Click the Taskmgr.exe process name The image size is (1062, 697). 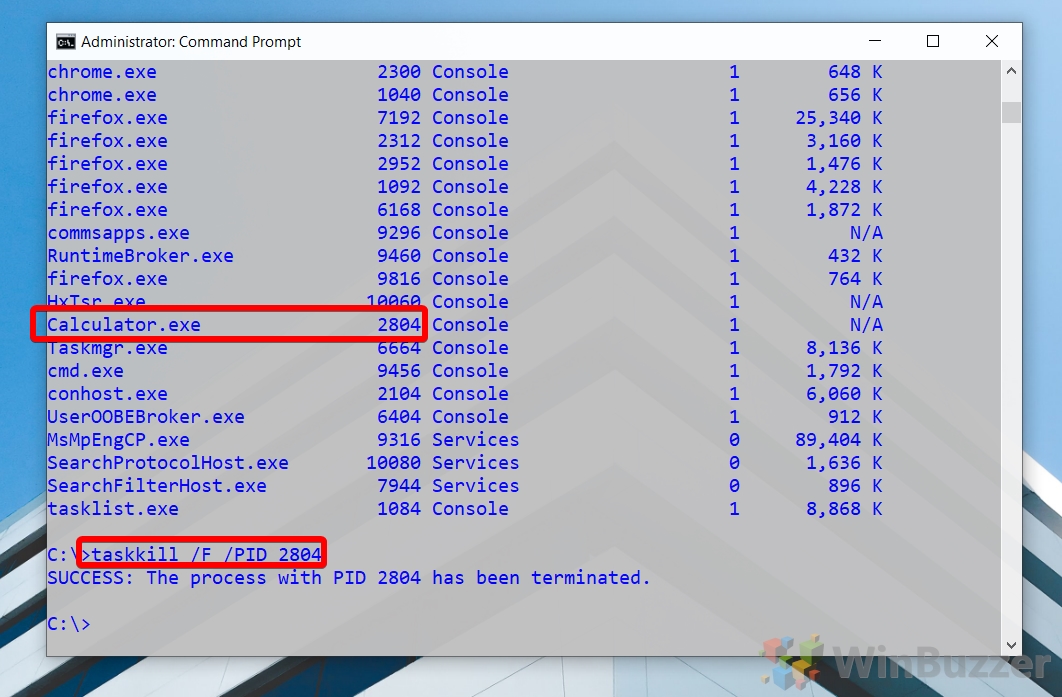pyautogui.click(x=108, y=348)
